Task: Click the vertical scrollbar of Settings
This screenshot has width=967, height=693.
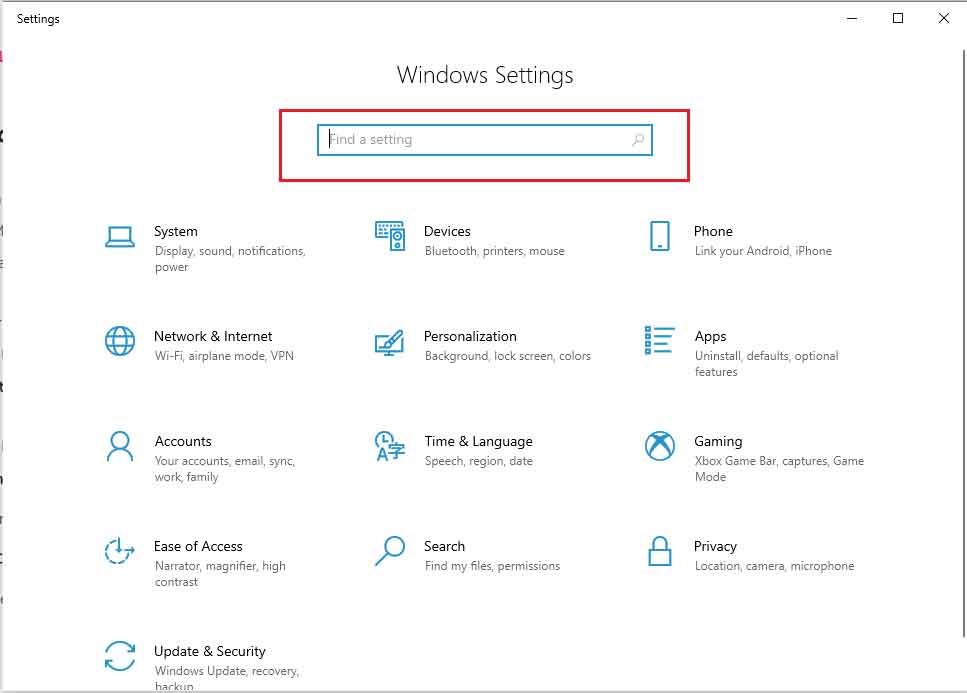Action: pos(963,345)
